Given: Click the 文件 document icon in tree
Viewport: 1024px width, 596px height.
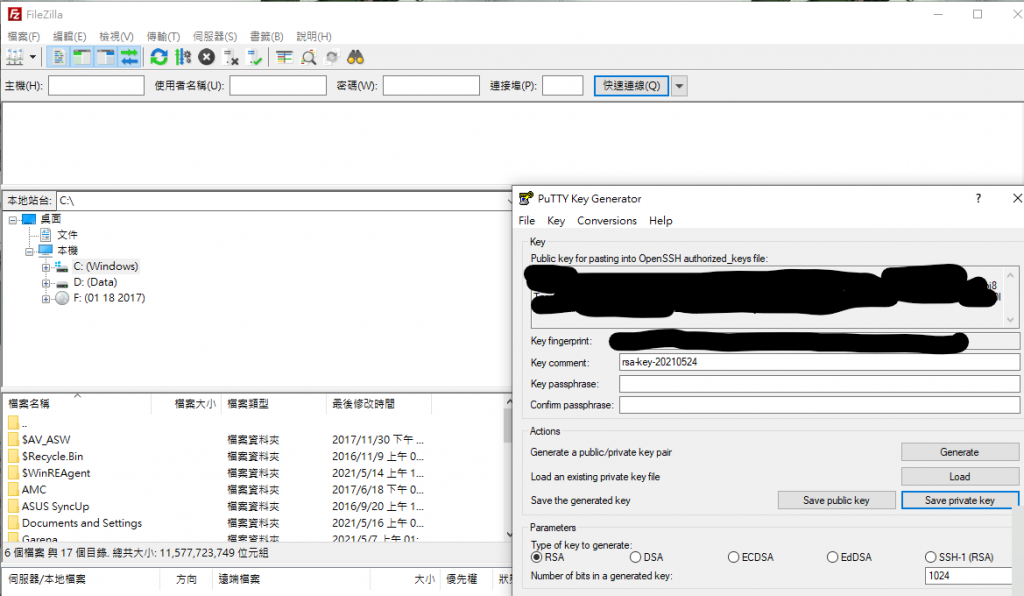Looking at the screenshot, I should [x=45, y=234].
